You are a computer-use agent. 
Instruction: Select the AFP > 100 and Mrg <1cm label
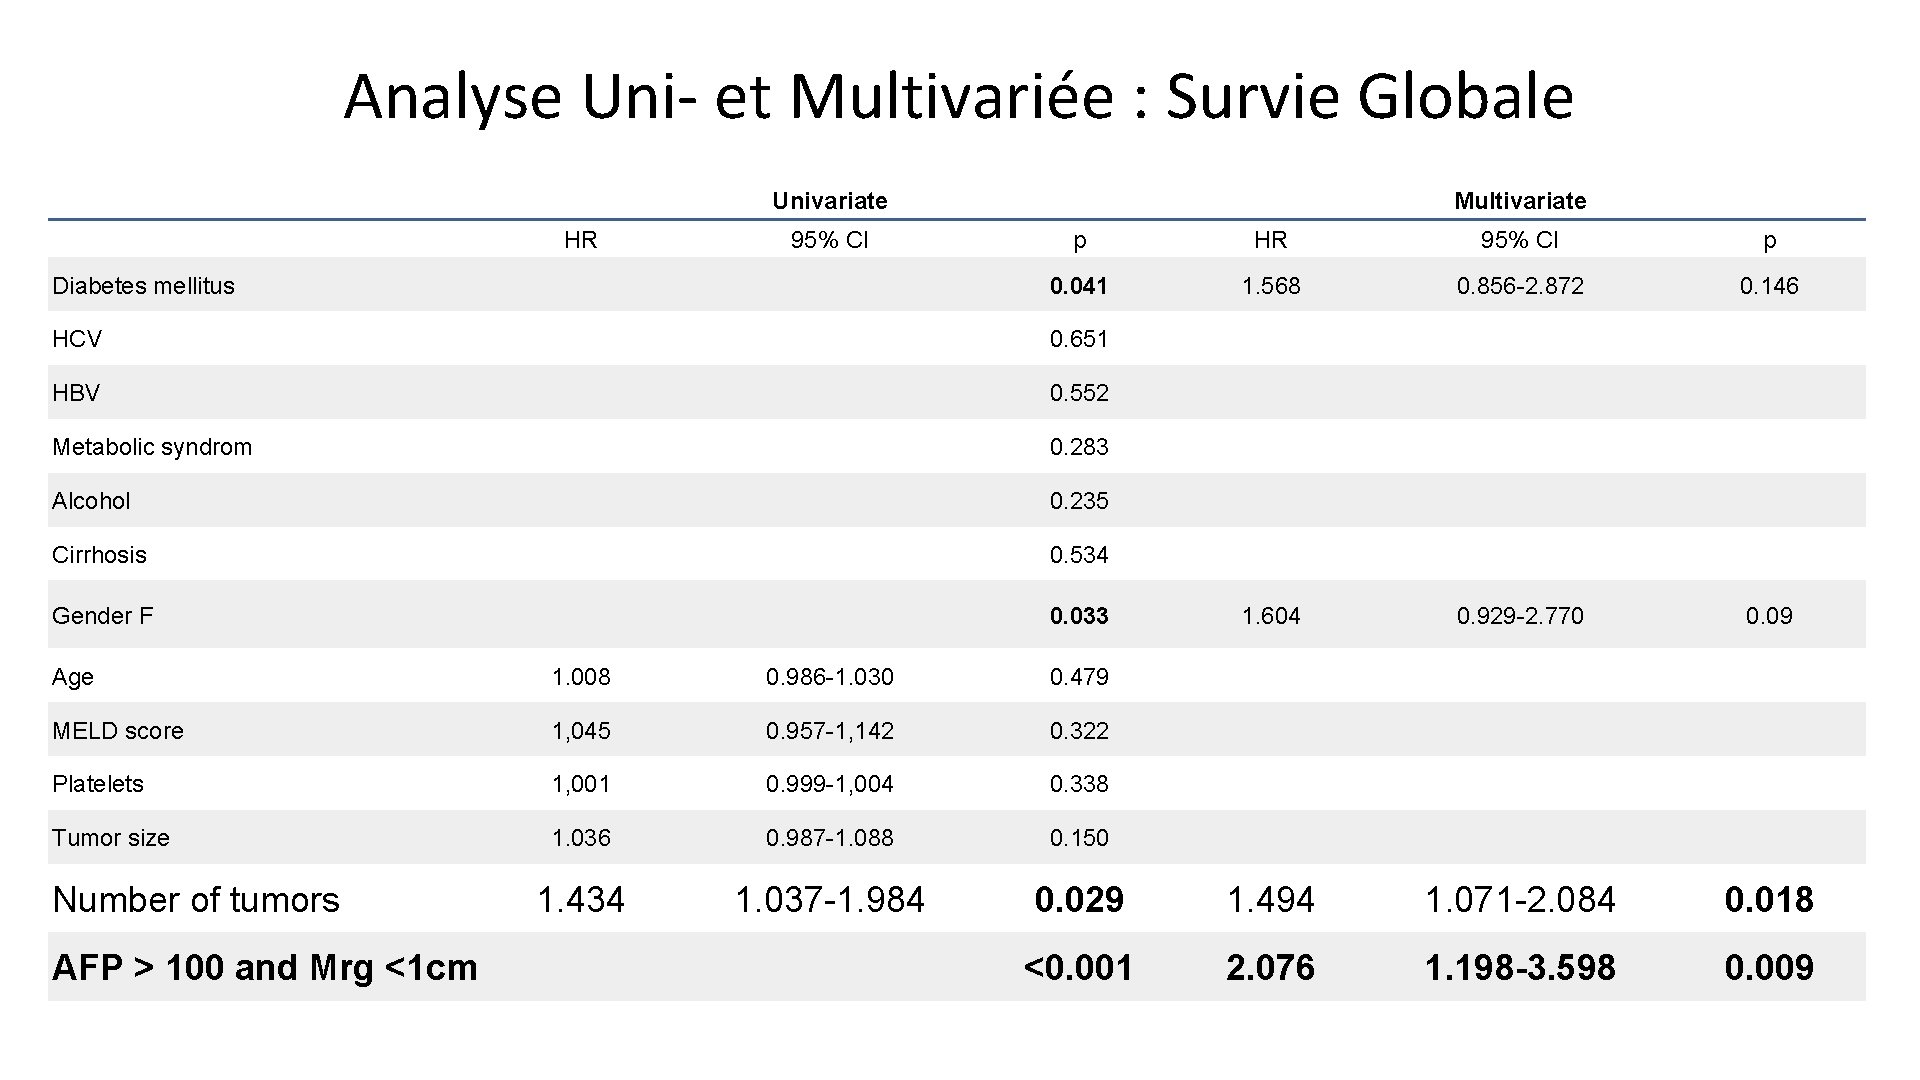point(264,968)
